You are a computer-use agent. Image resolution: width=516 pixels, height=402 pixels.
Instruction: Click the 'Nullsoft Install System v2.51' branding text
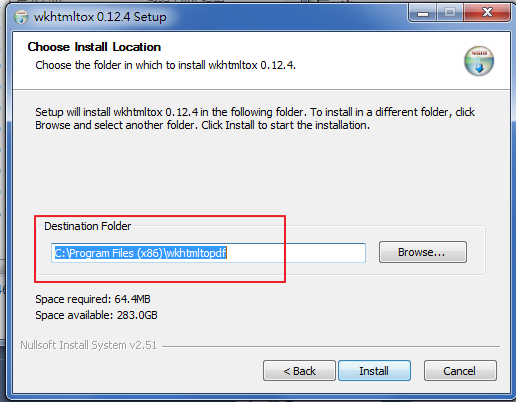pyautogui.click(x=89, y=345)
